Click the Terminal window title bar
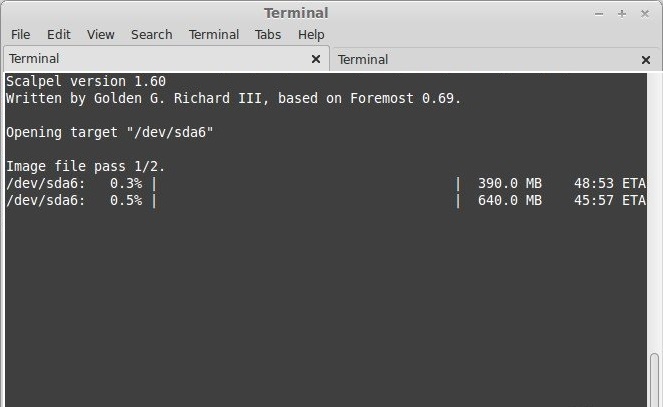The height and width of the screenshot is (407, 663). coord(296,13)
